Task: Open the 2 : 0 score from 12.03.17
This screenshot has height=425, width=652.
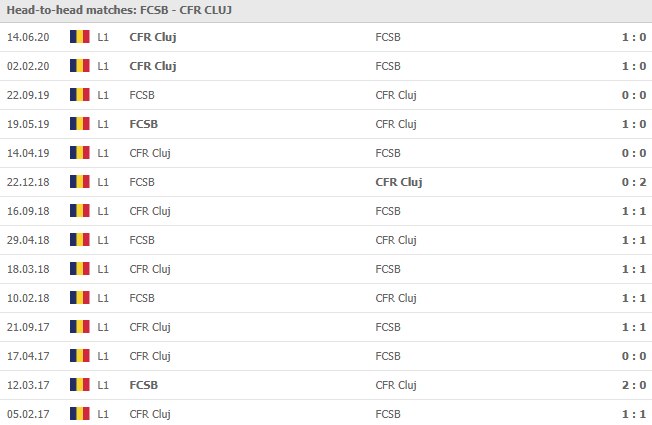Action: pos(634,385)
